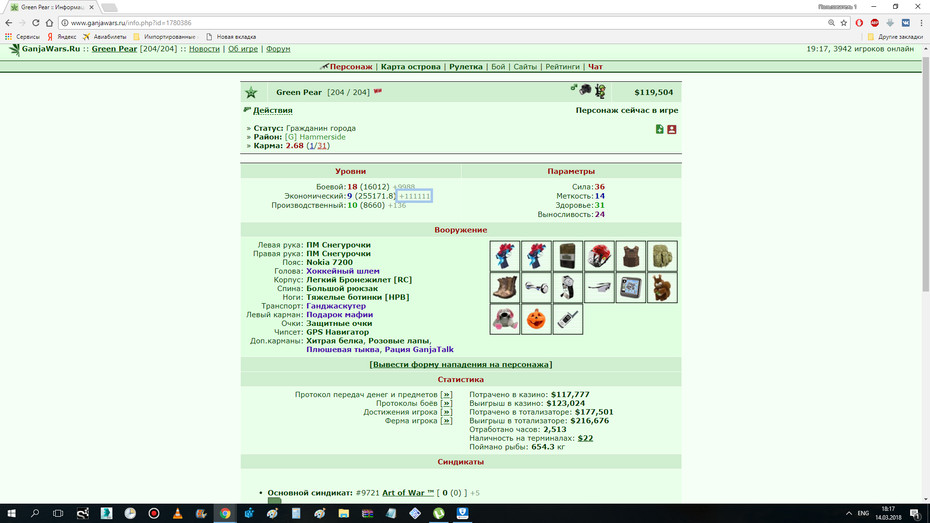Click the large backpack item icon
The image size is (930, 523).
point(662,256)
